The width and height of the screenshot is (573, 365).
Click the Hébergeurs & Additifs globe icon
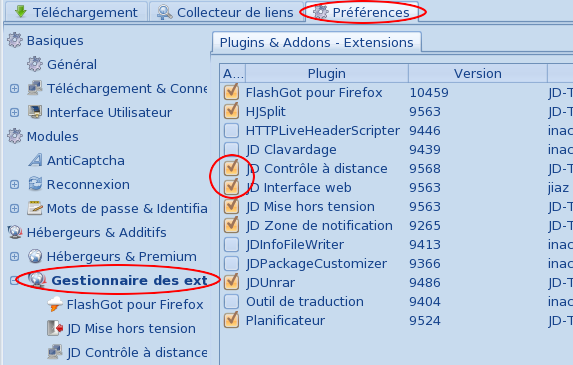pos(15,232)
